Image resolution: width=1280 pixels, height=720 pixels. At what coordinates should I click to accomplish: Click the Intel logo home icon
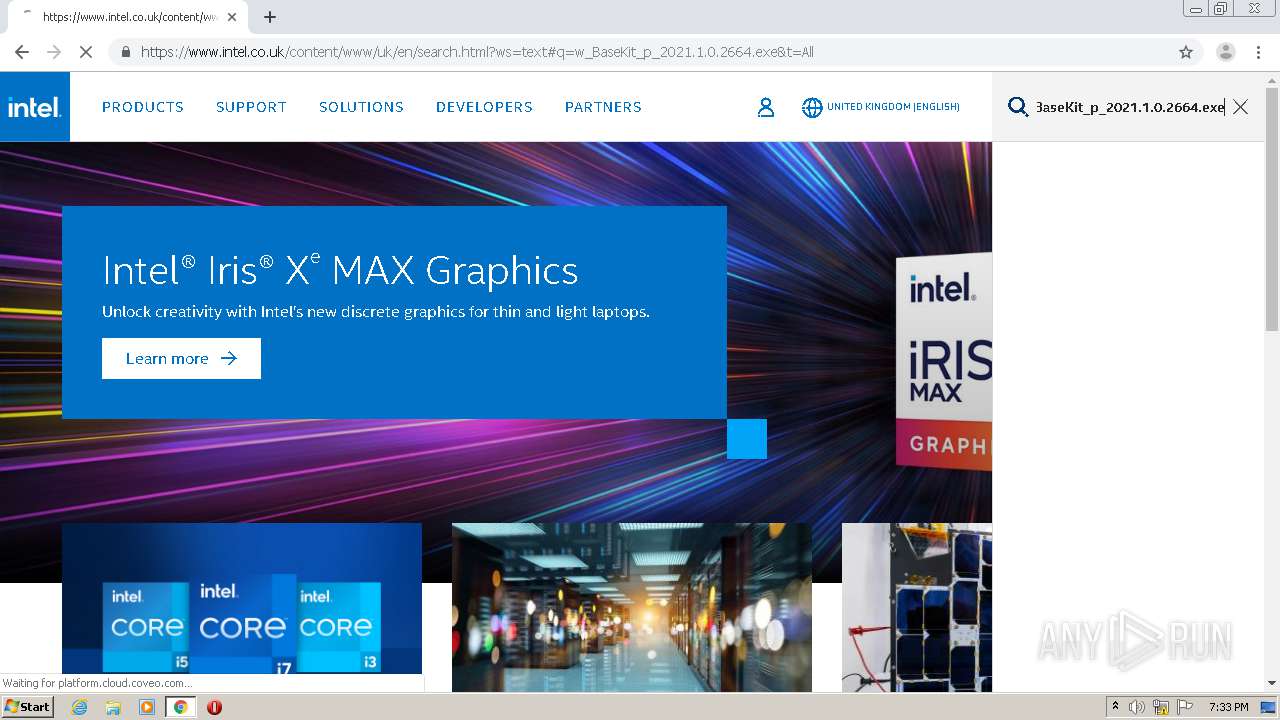[35, 107]
